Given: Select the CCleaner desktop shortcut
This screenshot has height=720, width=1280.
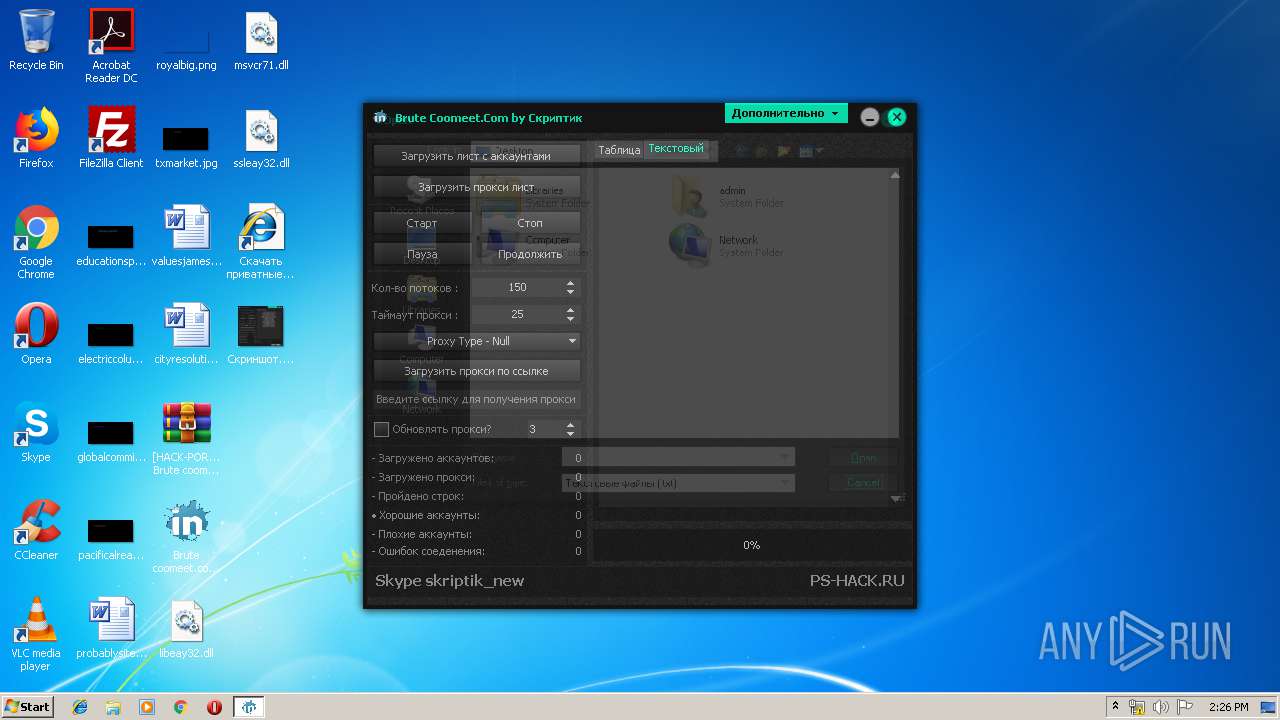Looking at the screenshot, I should click(x=36, y=530).
